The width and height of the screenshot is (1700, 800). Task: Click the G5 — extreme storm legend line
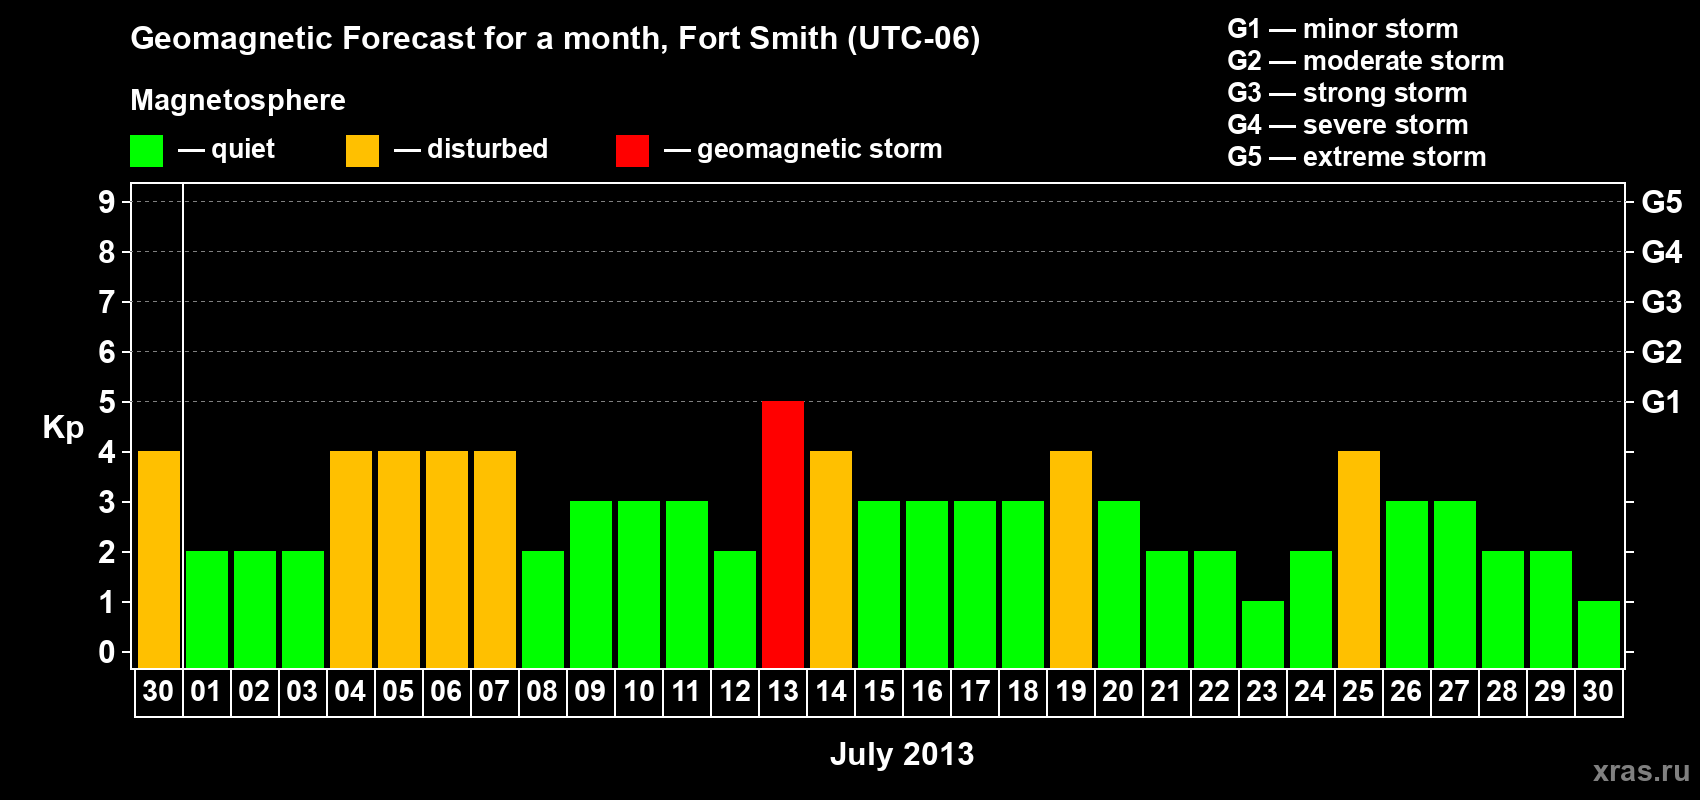(1356, 157)
